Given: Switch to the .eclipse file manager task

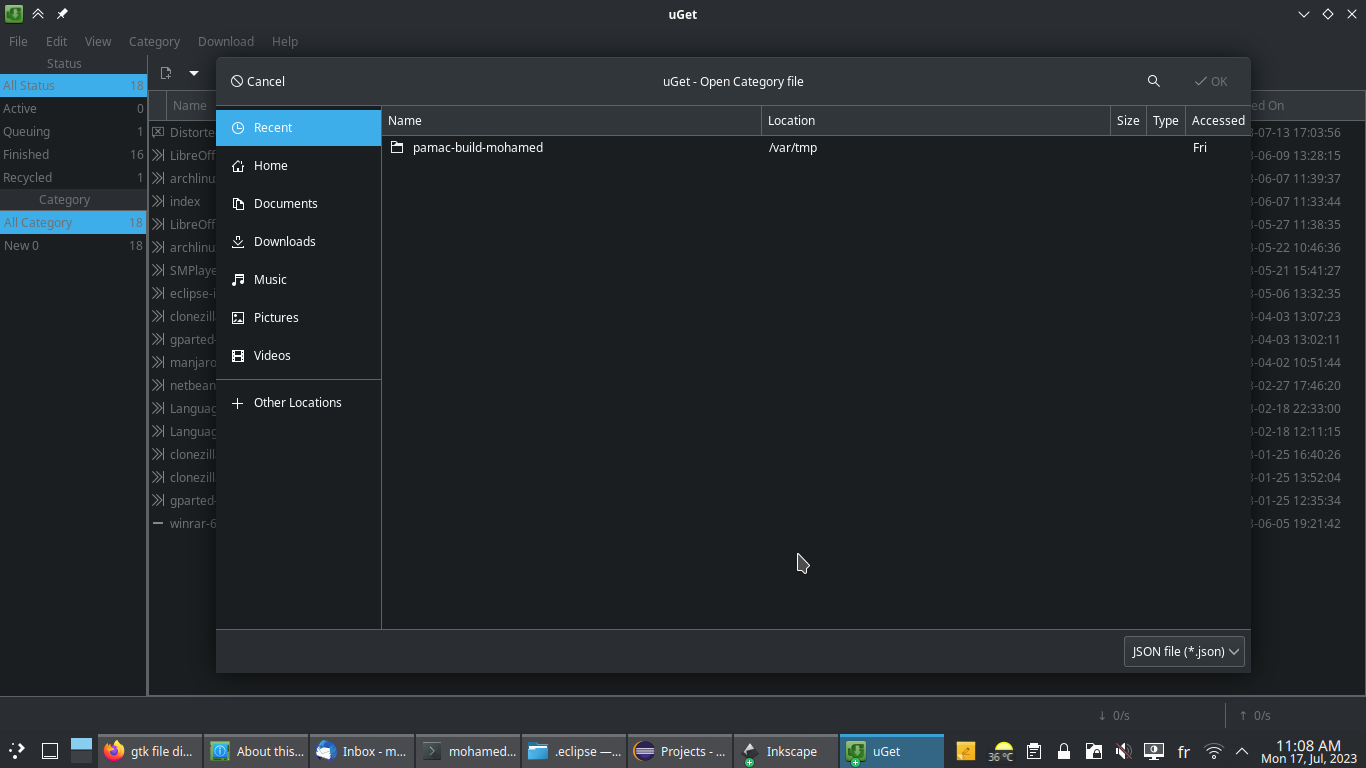Looking at the screenshot, I should 573,751.
